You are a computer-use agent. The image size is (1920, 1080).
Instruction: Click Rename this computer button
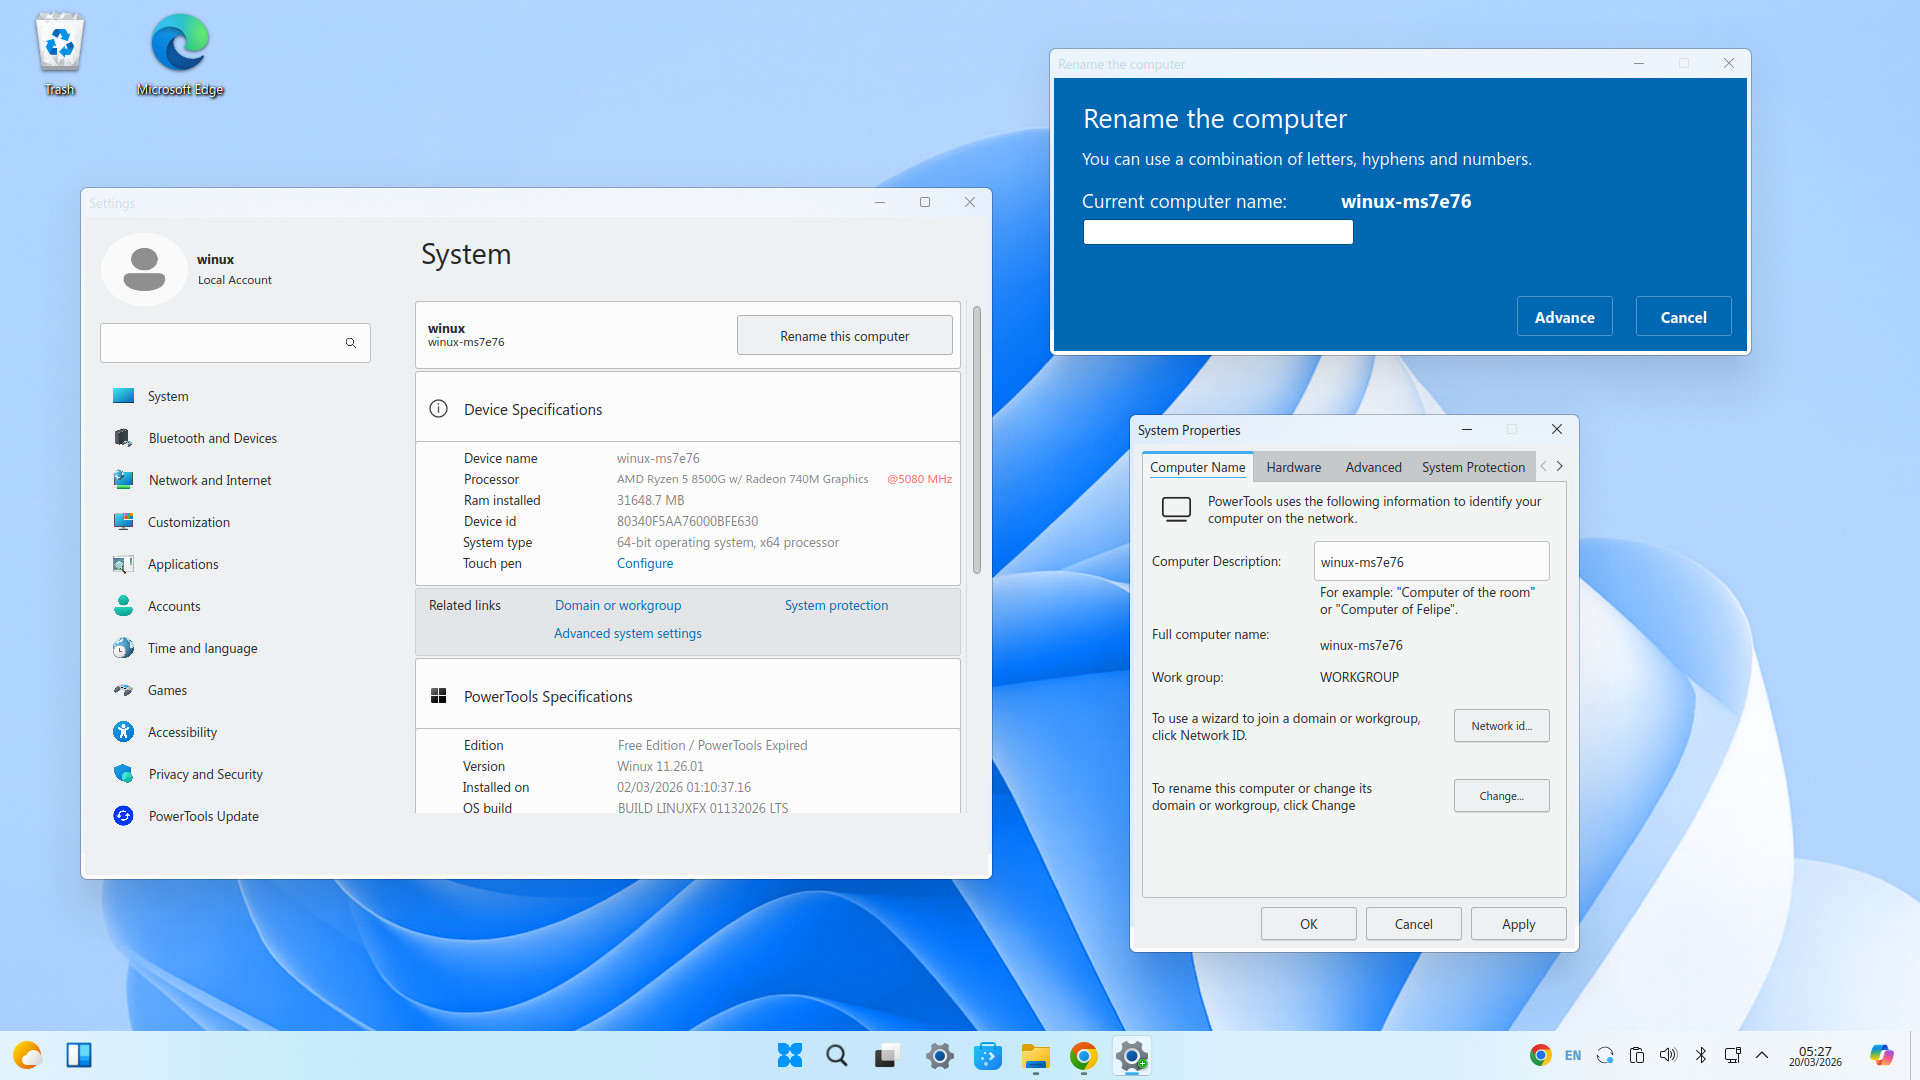tap(844, 336)
